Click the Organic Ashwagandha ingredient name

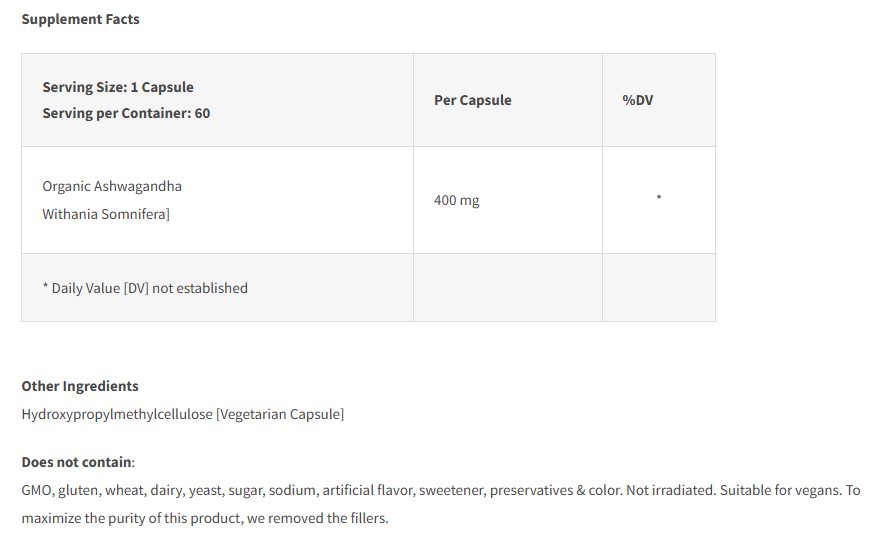tap(112, 186)
